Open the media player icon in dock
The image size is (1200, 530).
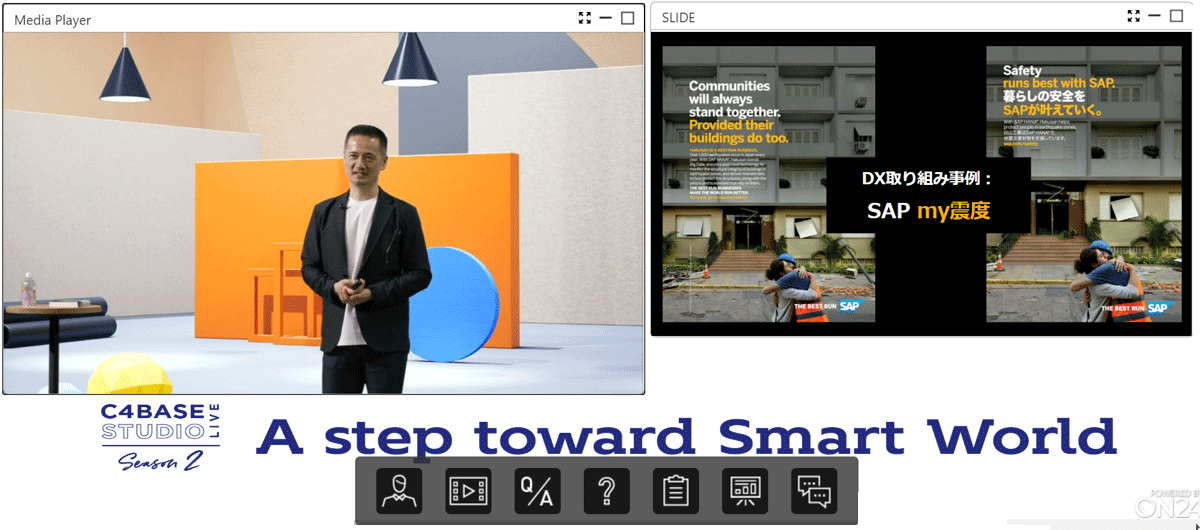[x=468, y=491]
